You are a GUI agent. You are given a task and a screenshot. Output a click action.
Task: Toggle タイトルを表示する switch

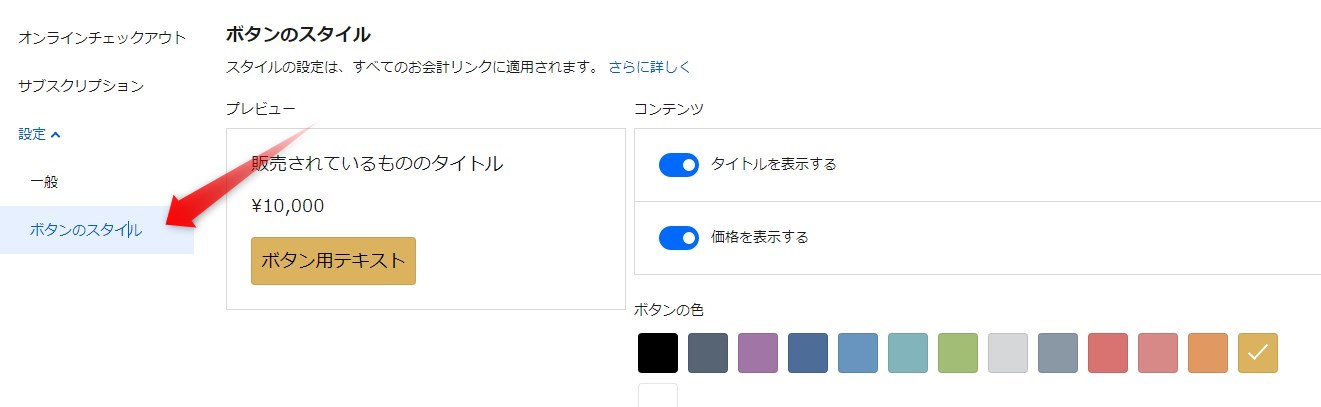click(x=679, y=165)
